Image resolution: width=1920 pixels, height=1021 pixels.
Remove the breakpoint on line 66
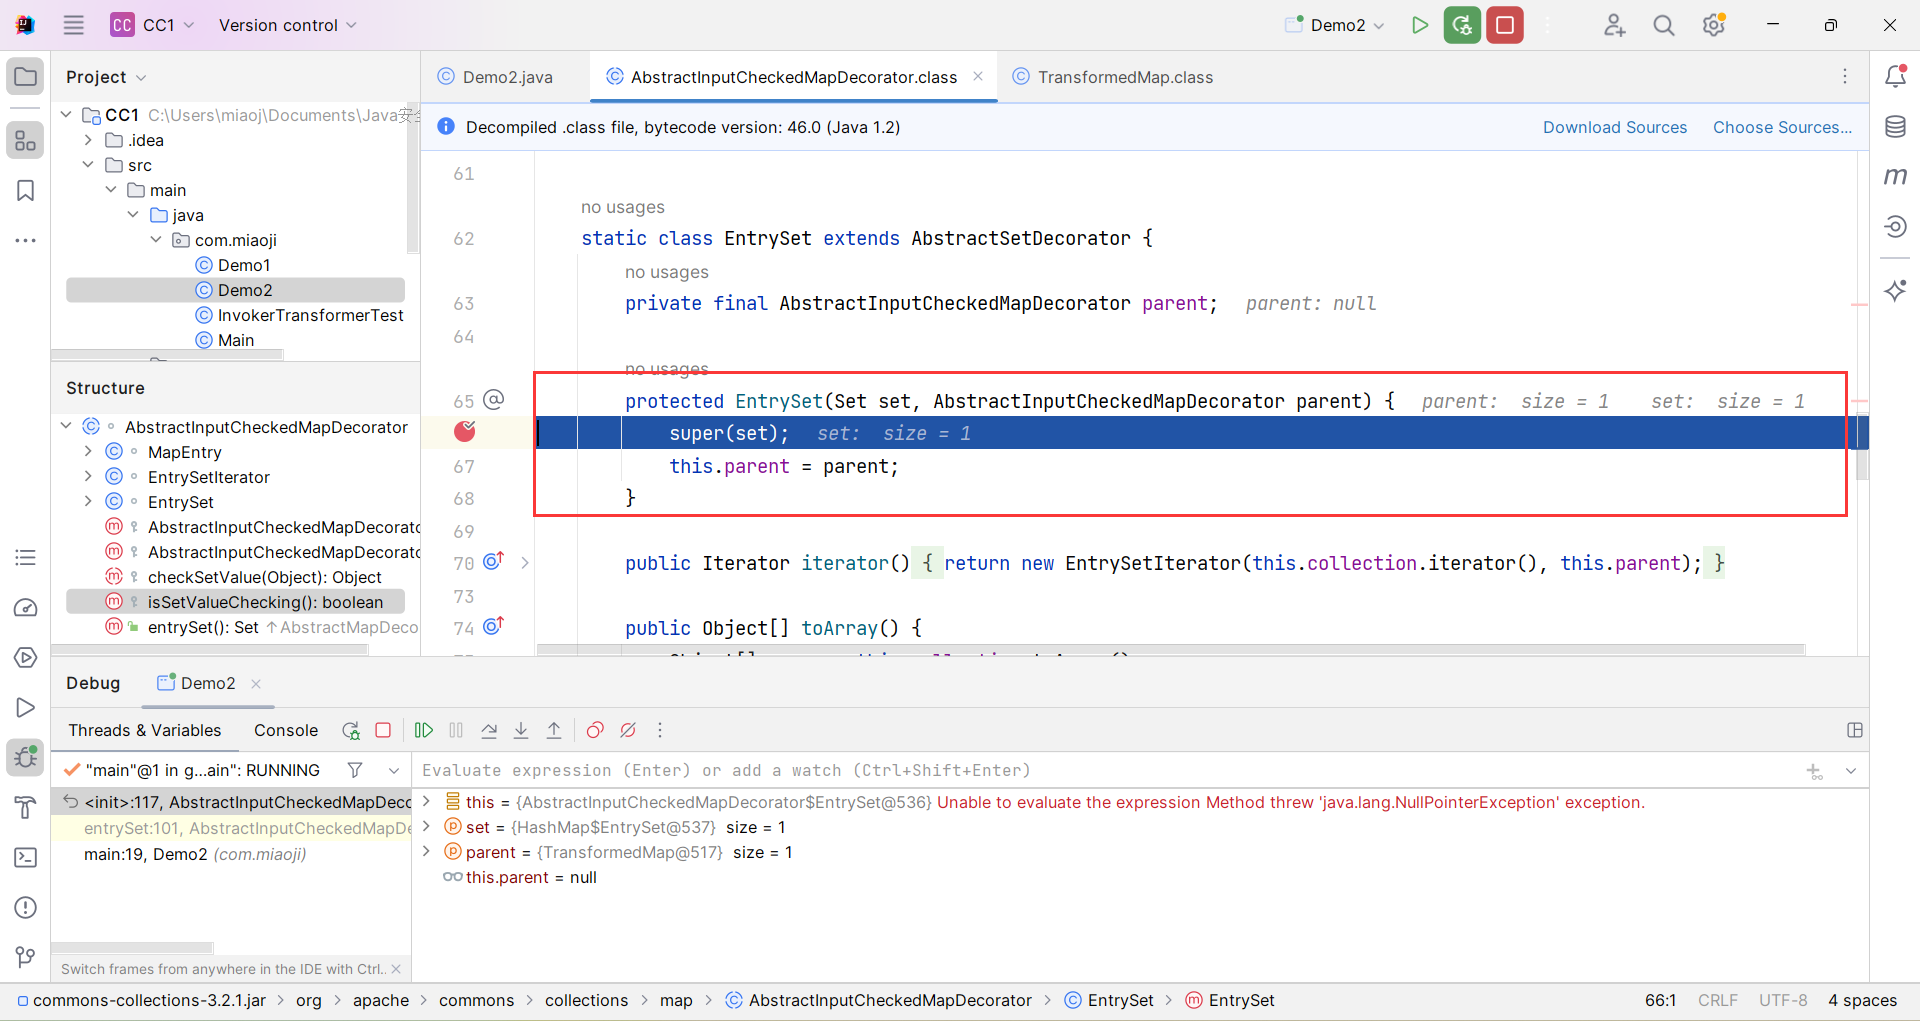coord(465,432)
